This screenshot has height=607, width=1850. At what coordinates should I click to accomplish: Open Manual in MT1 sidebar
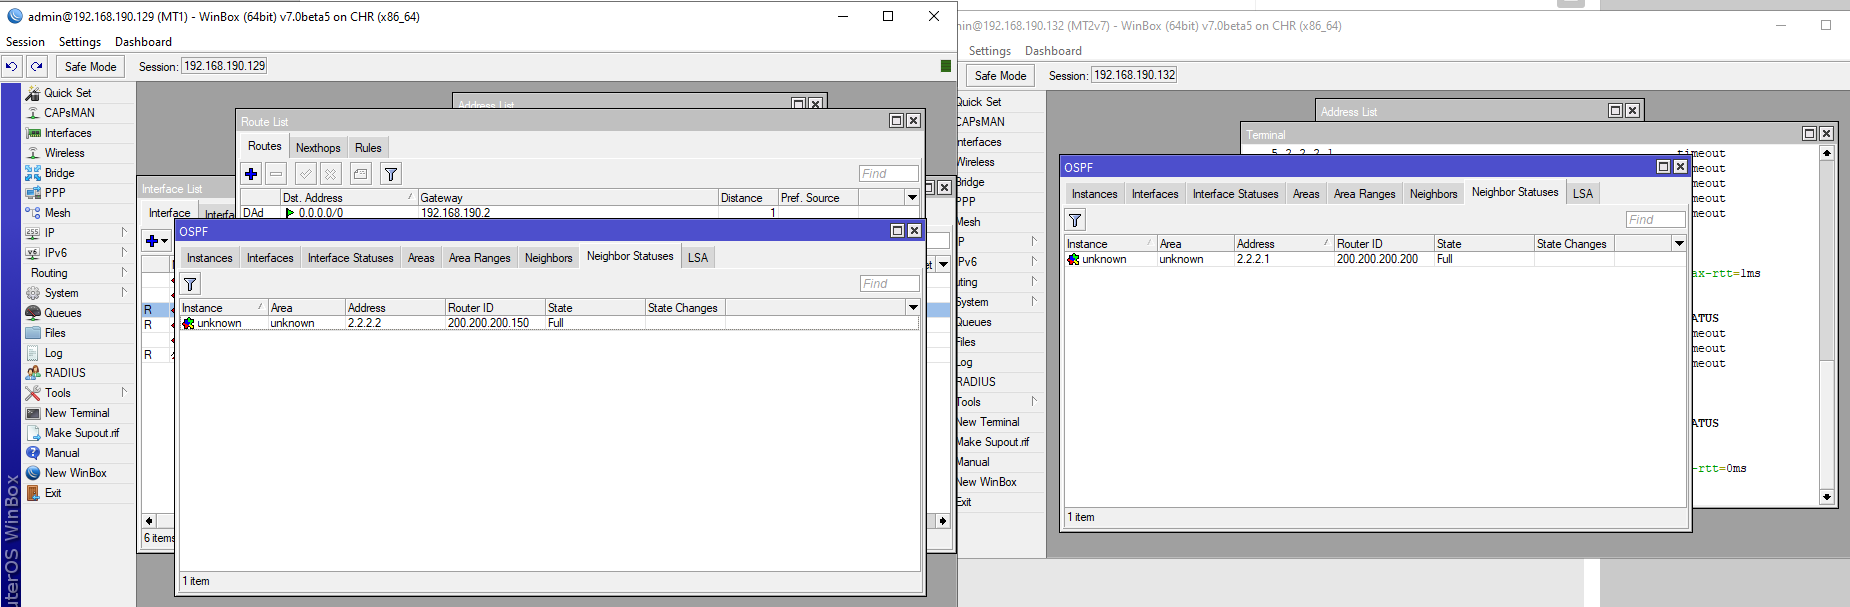click(62, 453)
